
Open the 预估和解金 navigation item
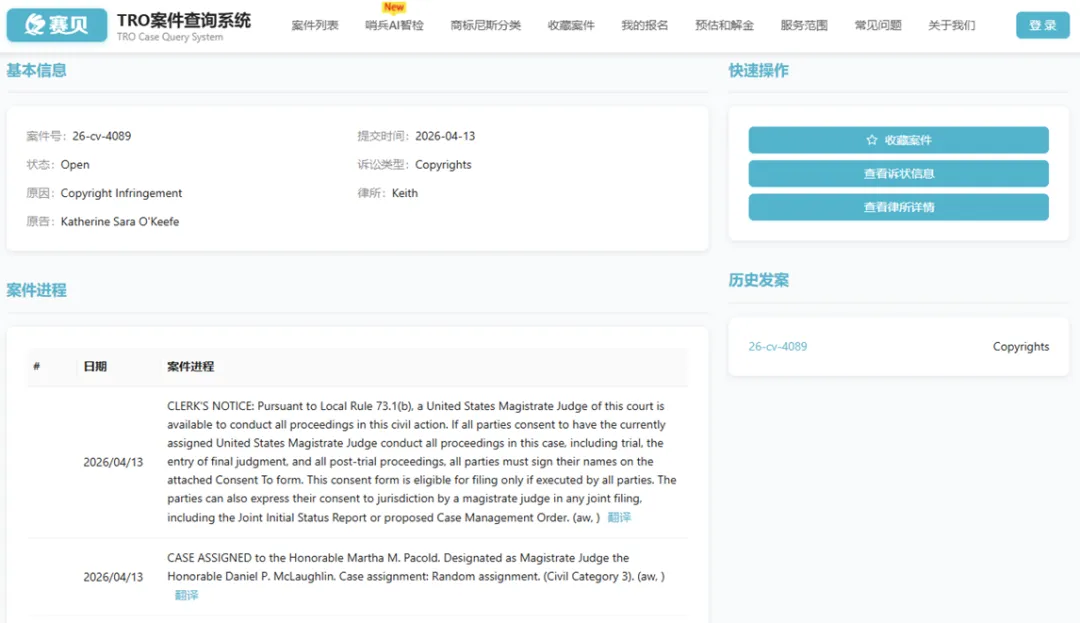[725, 25]
